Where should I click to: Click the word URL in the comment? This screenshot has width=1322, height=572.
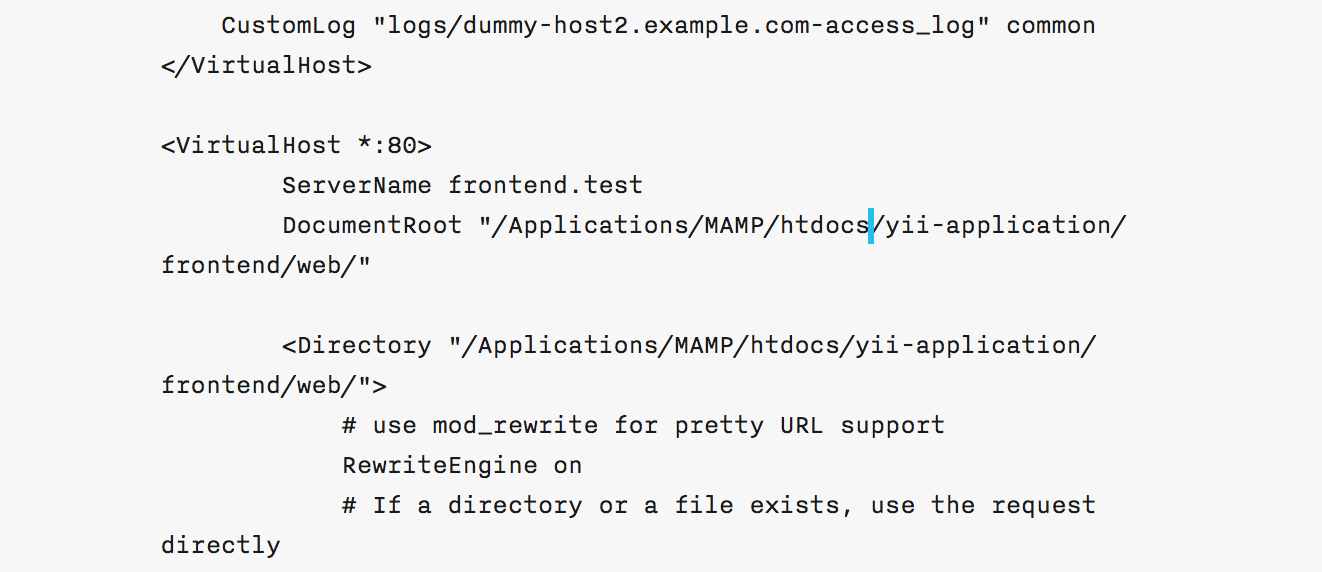point(801,426)
